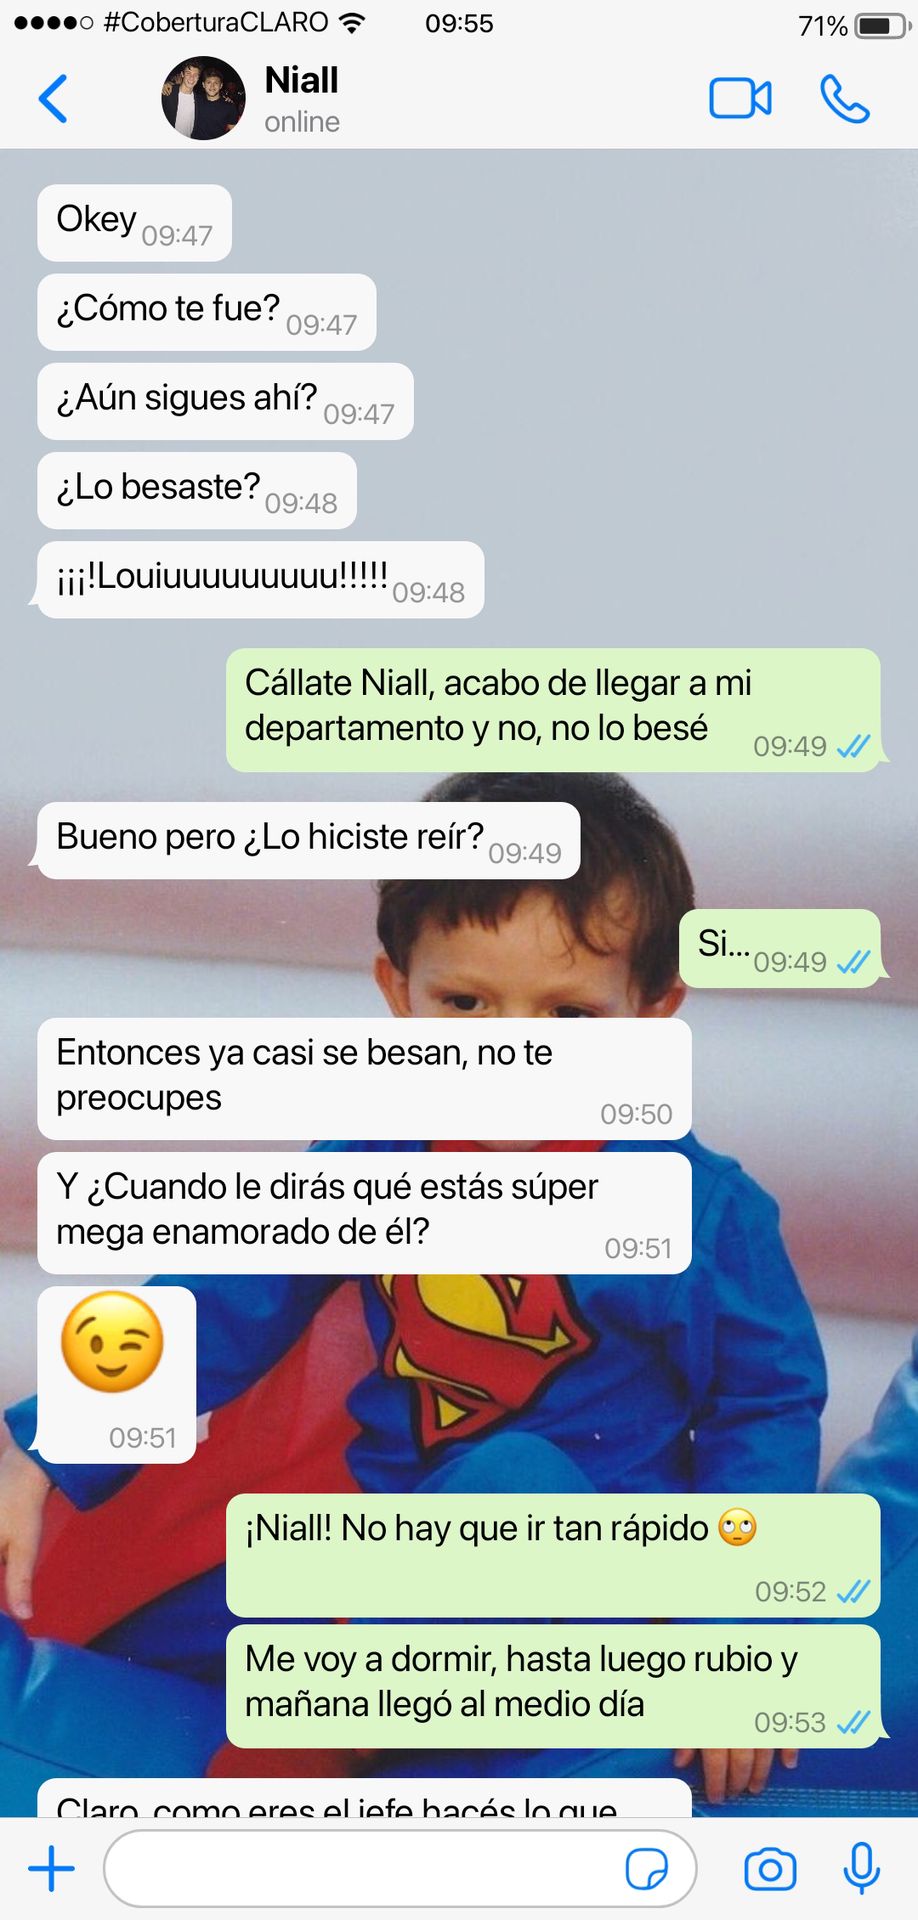The width and height of the screenshot is (918, 1920).
Task: Tap the "Si..." reply bubble
Action: coord(780,948)
